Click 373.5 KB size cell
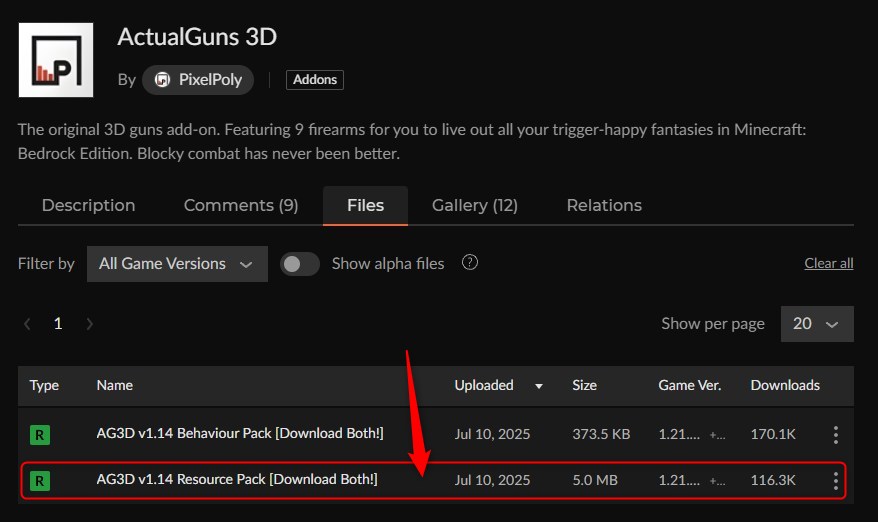The image size is (878, 522). click(601, 434)
